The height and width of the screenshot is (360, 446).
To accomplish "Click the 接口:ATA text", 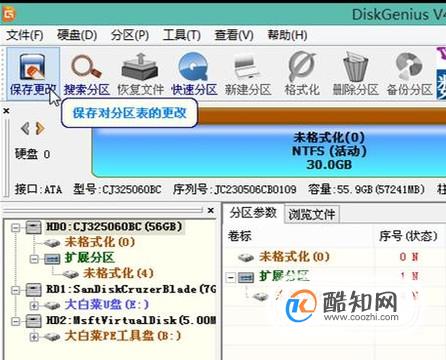I will click(38, 189).
